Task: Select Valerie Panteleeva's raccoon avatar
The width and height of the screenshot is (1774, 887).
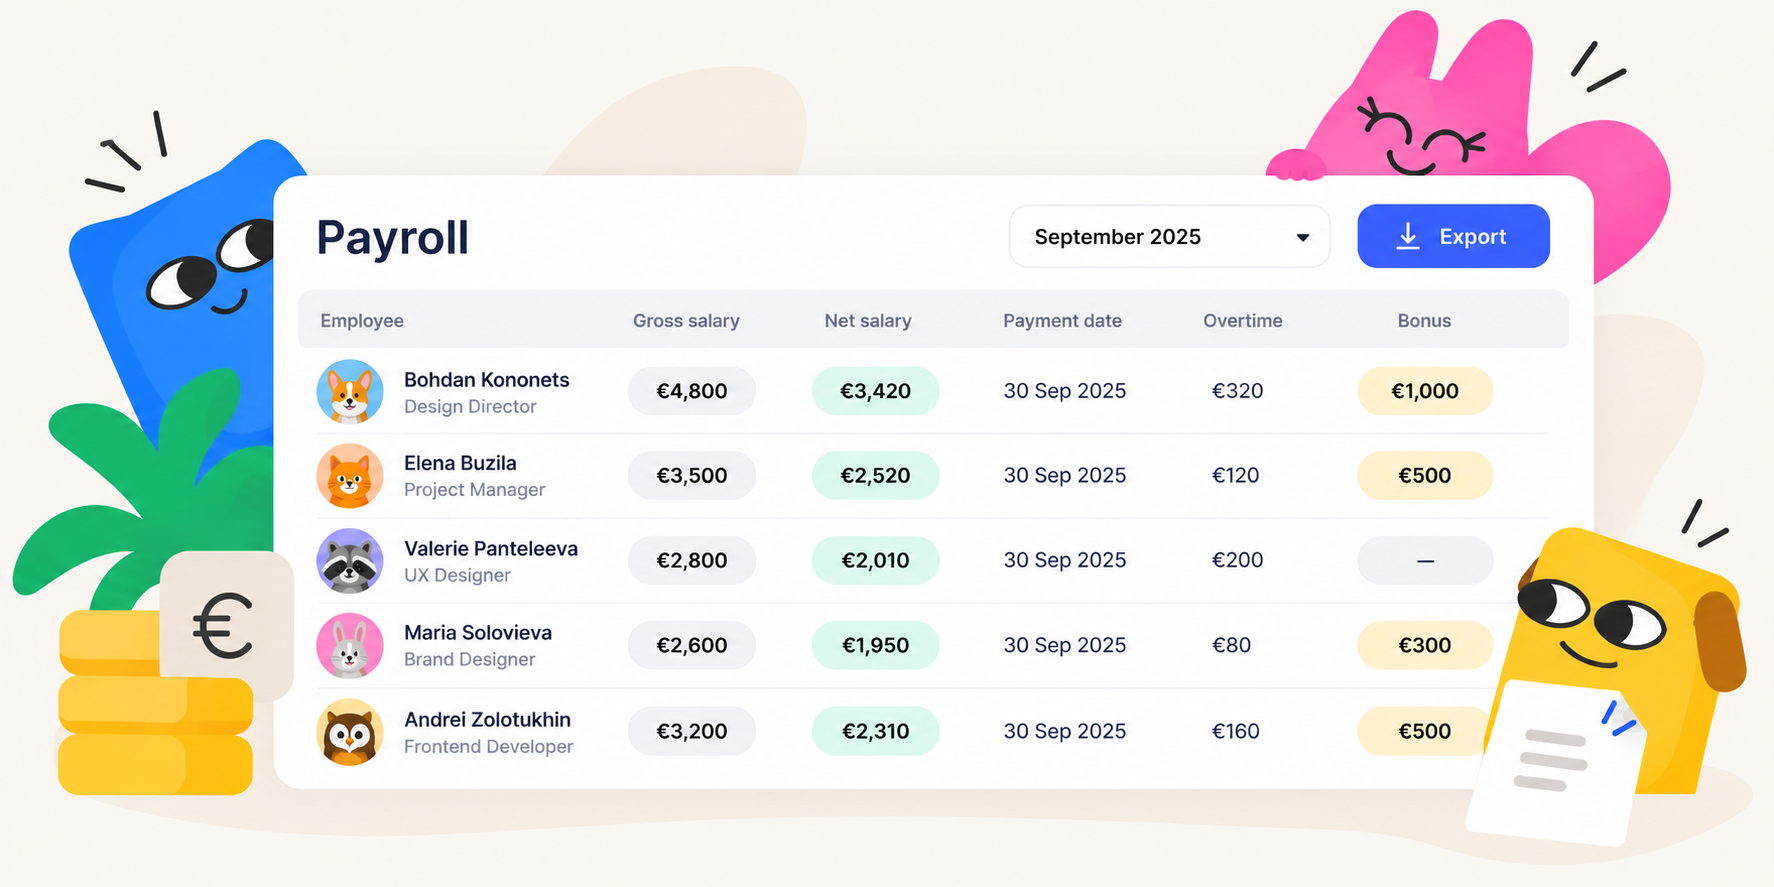Action: point(350,561)
